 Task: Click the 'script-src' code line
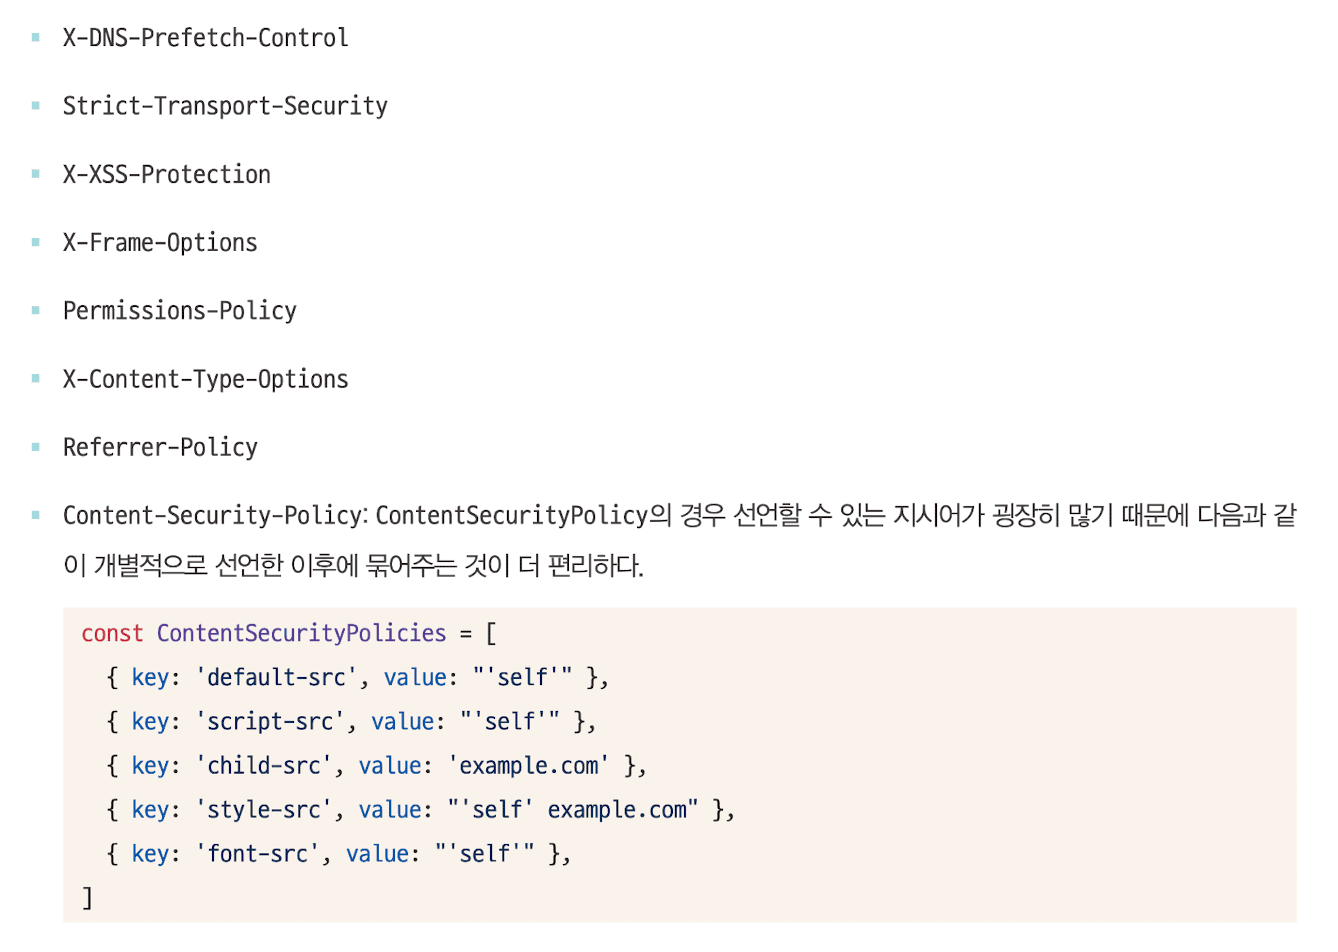click(x=351, y=721)
